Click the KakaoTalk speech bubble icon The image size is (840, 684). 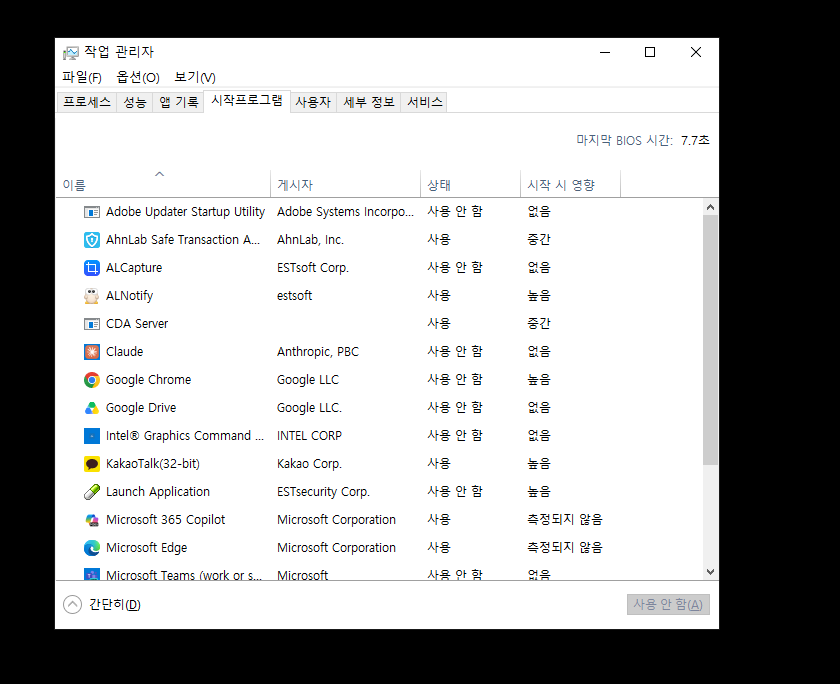(x=92, y=464)
